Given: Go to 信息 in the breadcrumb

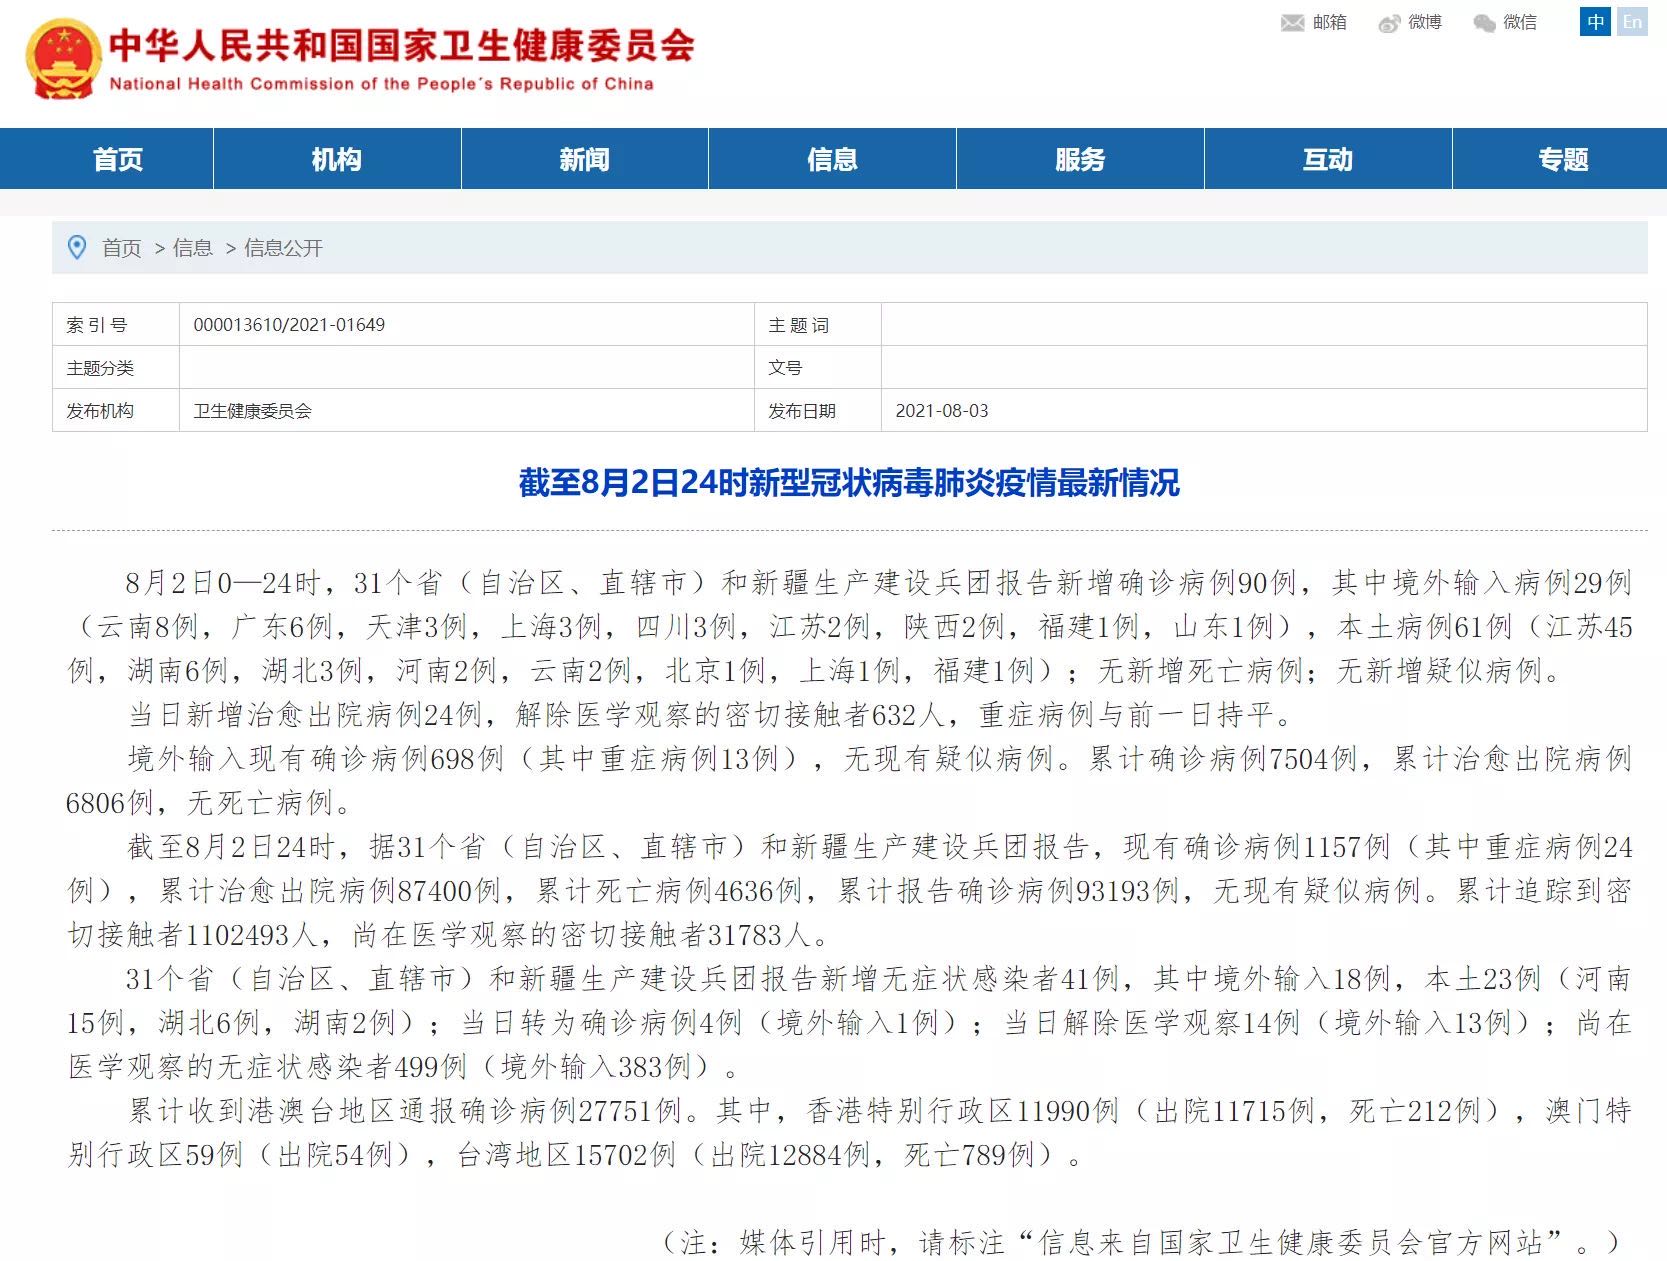Looking at the screenshot, I should coord(193,248).
